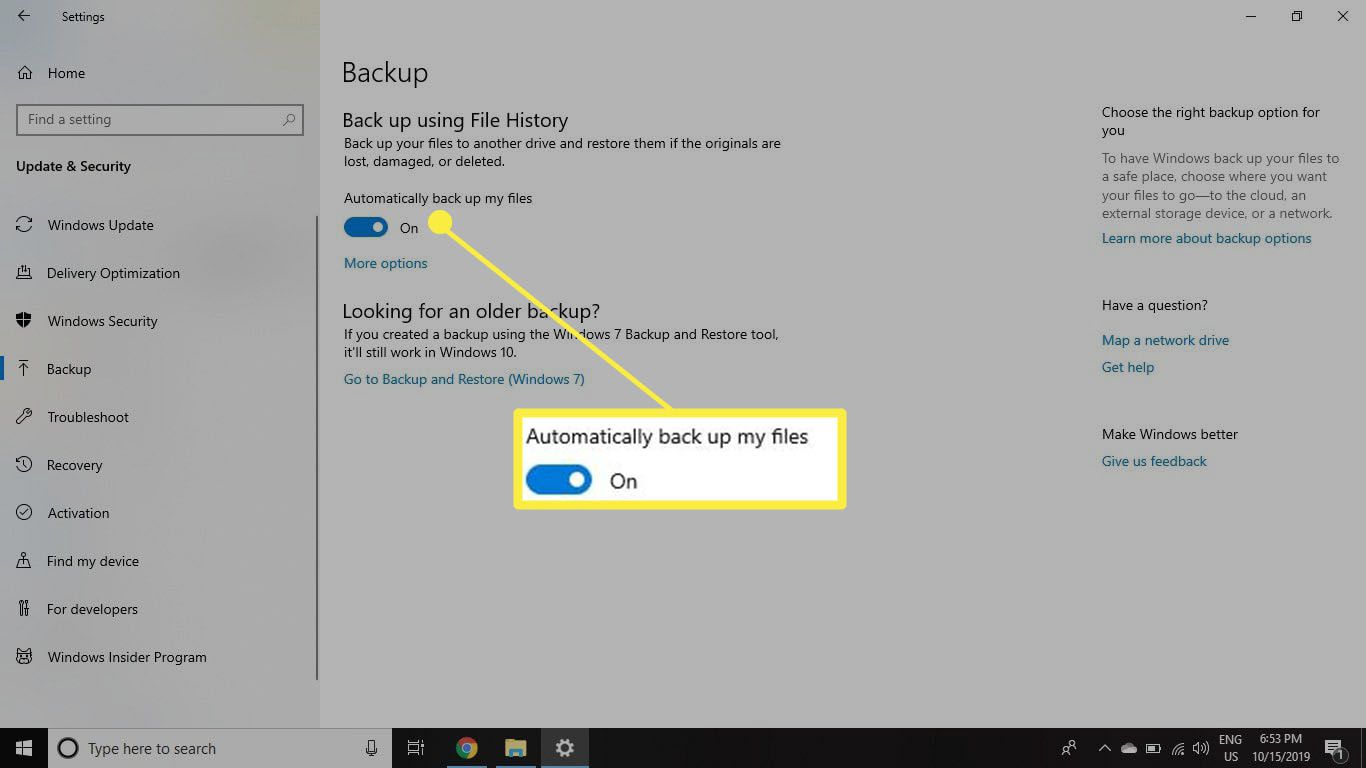Image resolution: width=1366 pixels, height=768 pixels.
Task: Click the More options link
Action: (385, 263)
